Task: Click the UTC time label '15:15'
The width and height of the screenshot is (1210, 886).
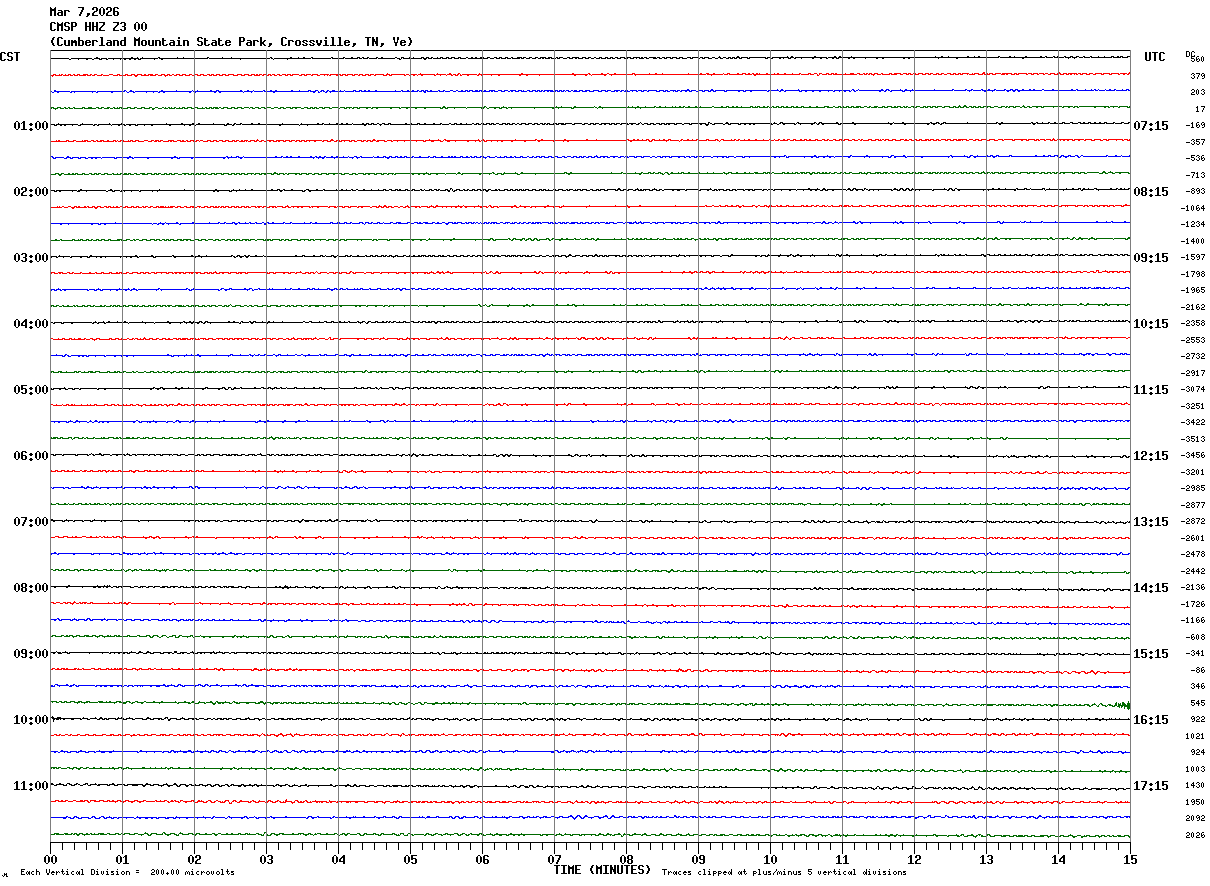Action: tap(1151, 654)
